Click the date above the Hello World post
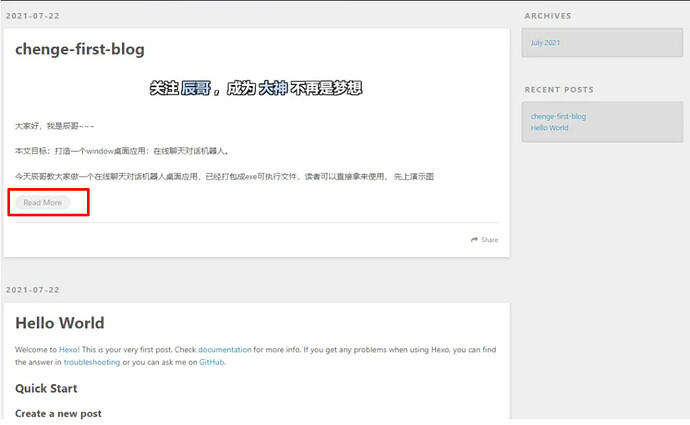Image resolution: width=690 pixels, height=425 pixels. coord(33,290)
